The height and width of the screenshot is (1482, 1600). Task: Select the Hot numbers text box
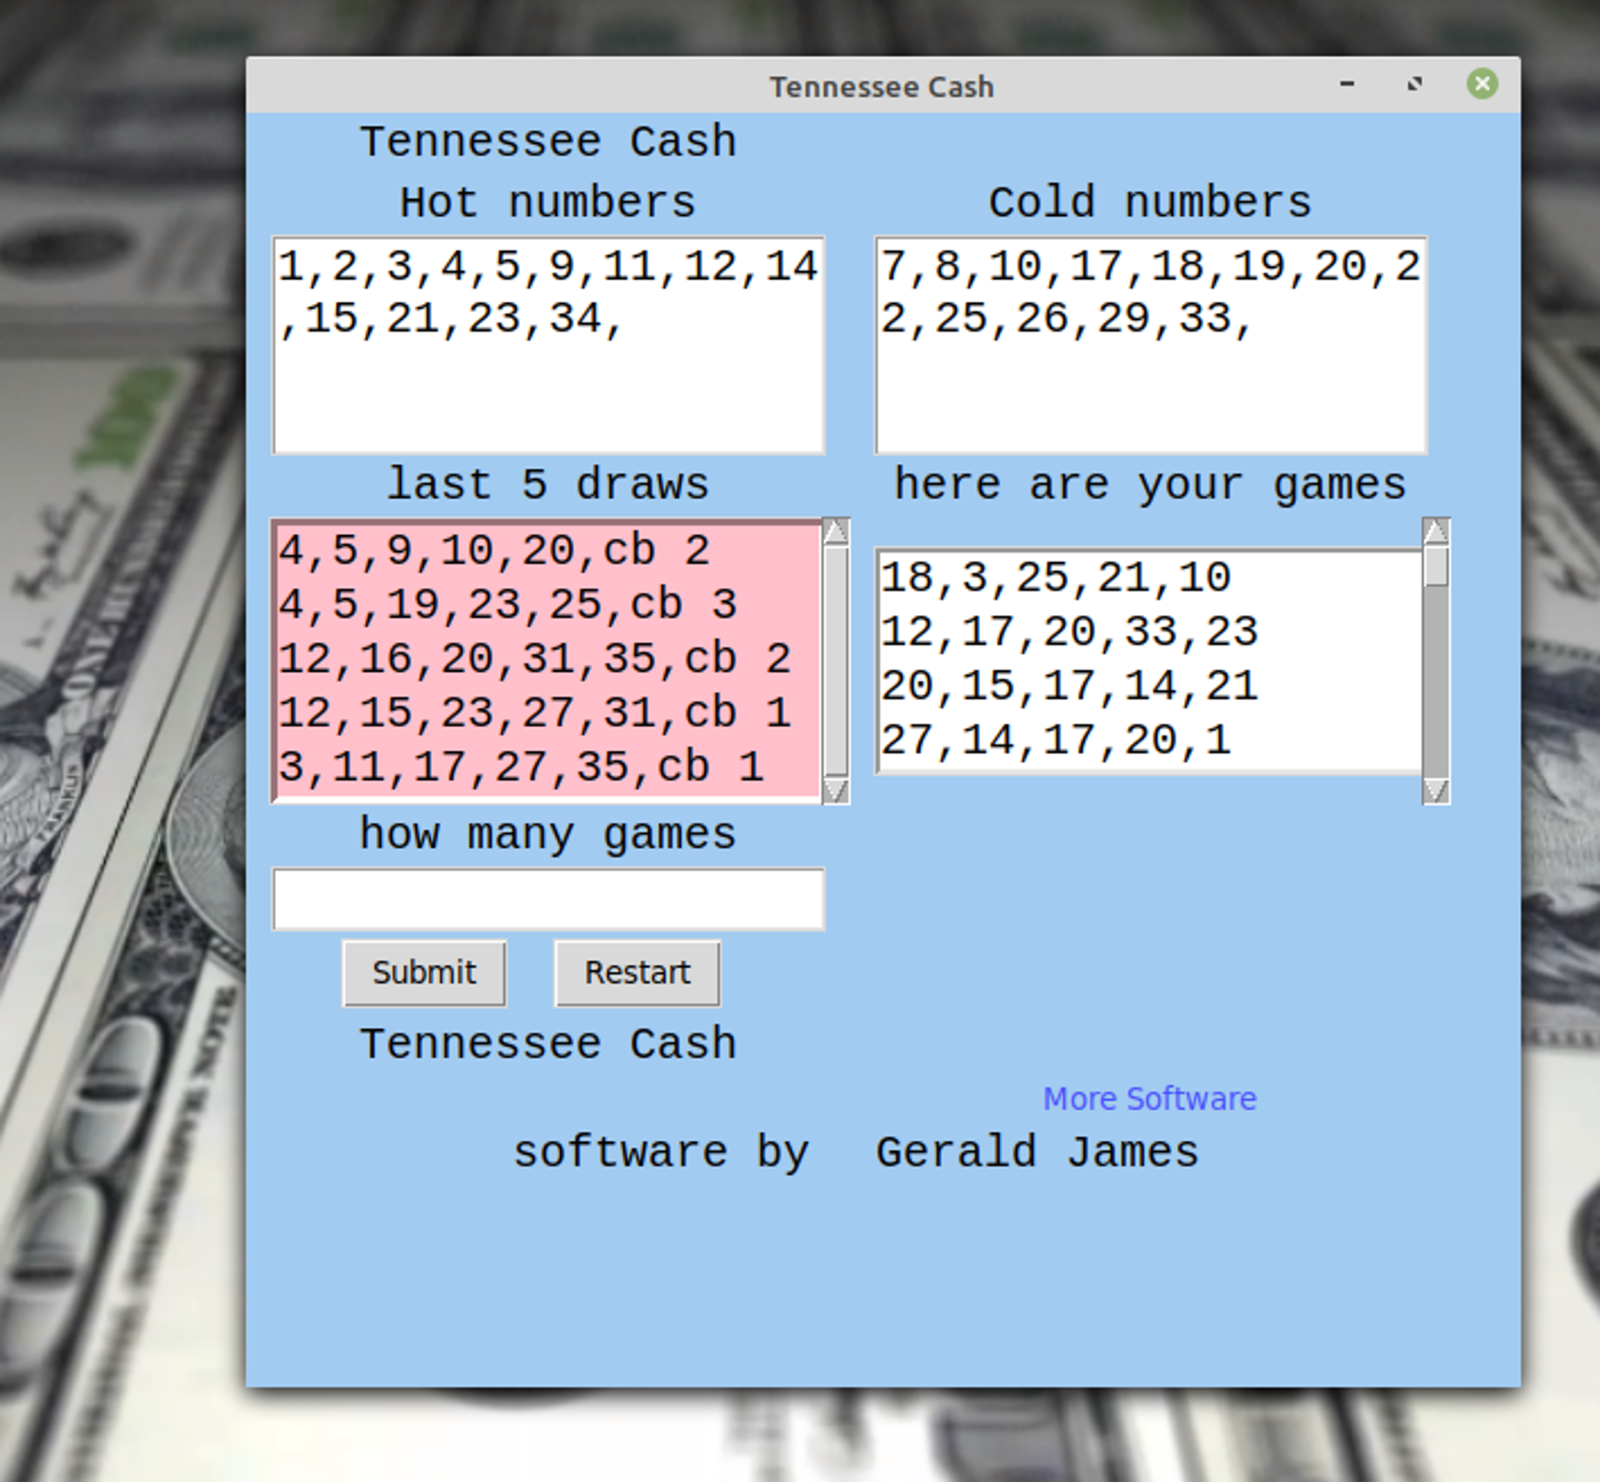pos(548,345)
